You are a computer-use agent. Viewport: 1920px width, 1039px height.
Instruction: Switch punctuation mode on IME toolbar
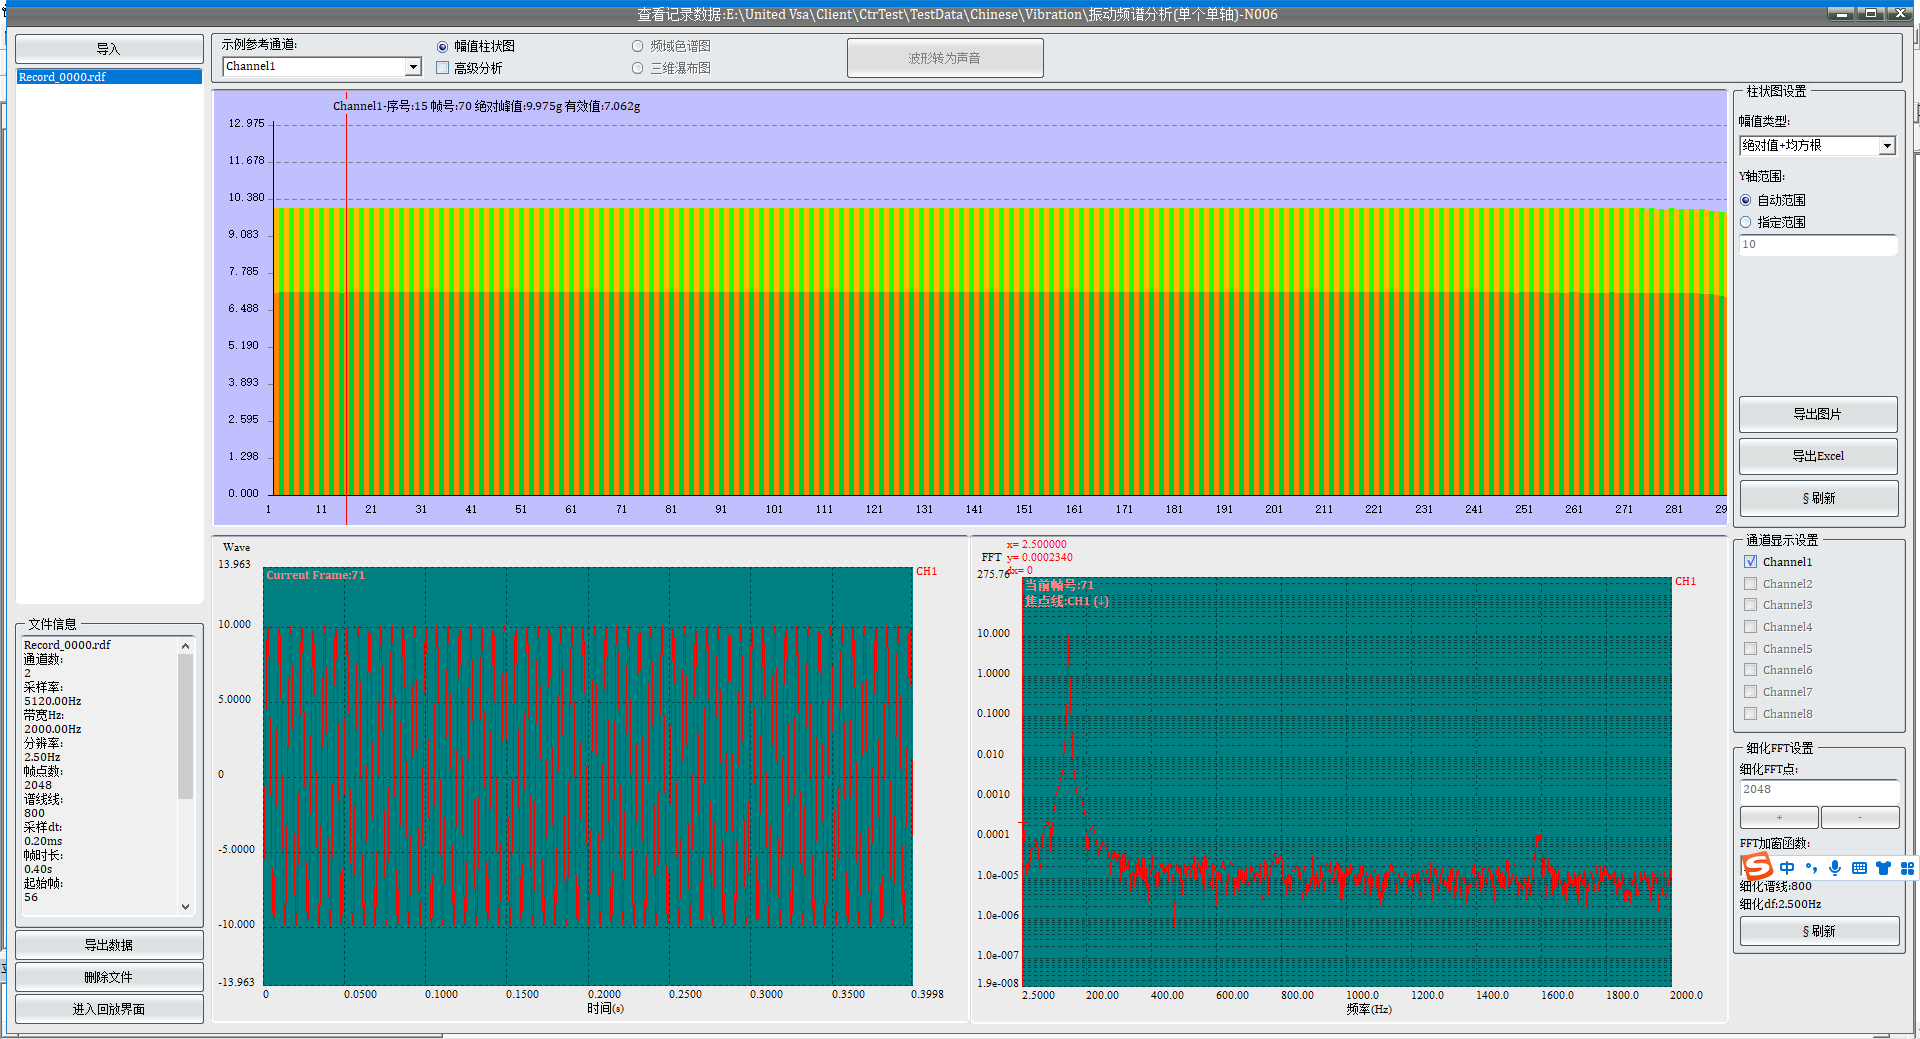(1811, 868)
